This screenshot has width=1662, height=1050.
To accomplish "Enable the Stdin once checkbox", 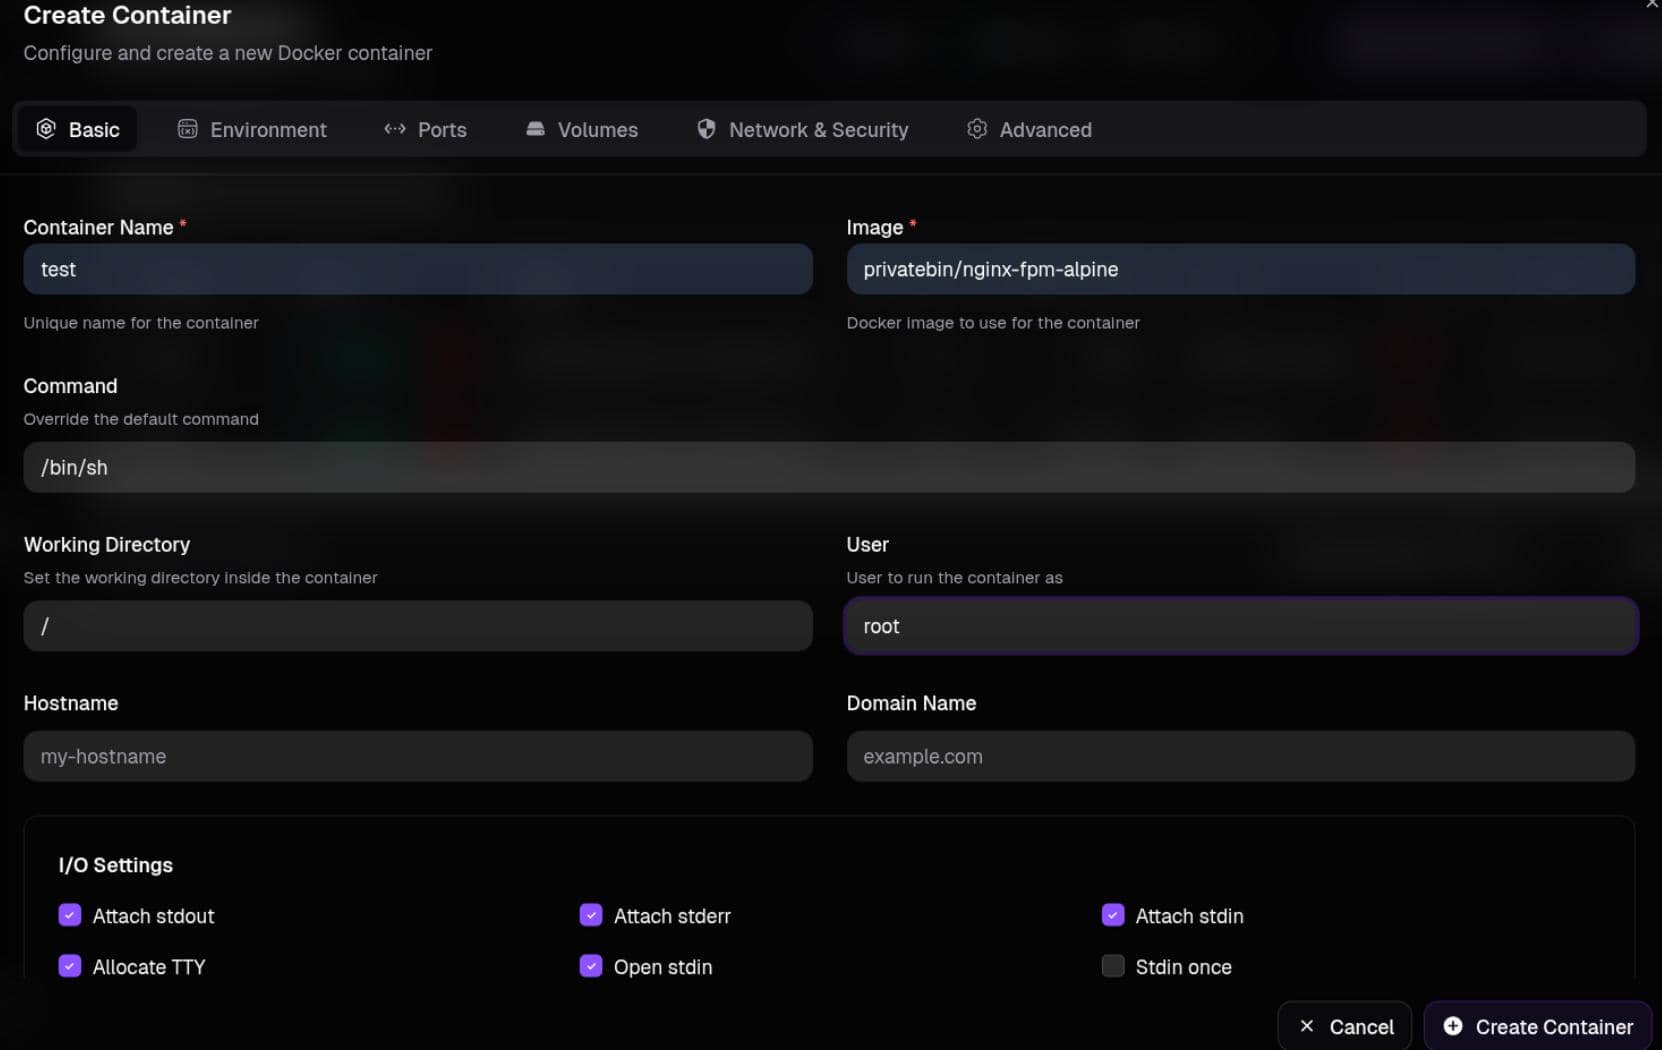I will pos(1113,966).
